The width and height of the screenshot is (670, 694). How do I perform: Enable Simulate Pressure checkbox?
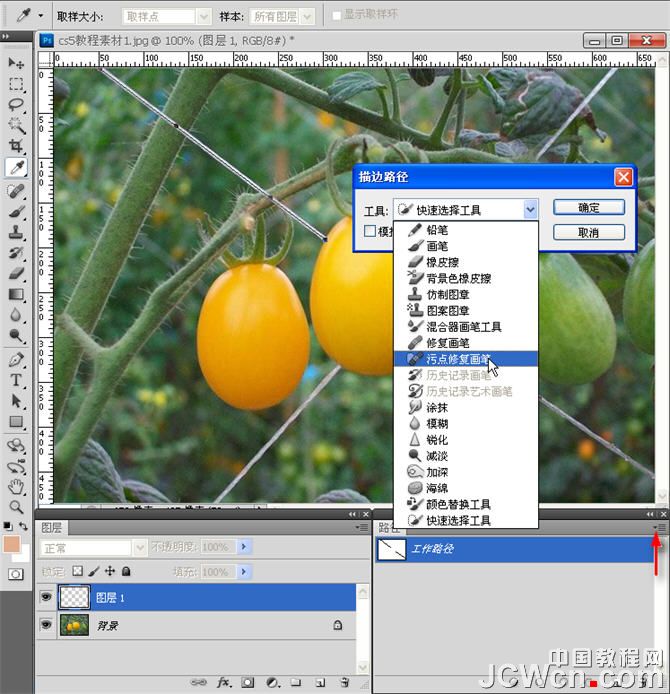[x=370, y=231]
